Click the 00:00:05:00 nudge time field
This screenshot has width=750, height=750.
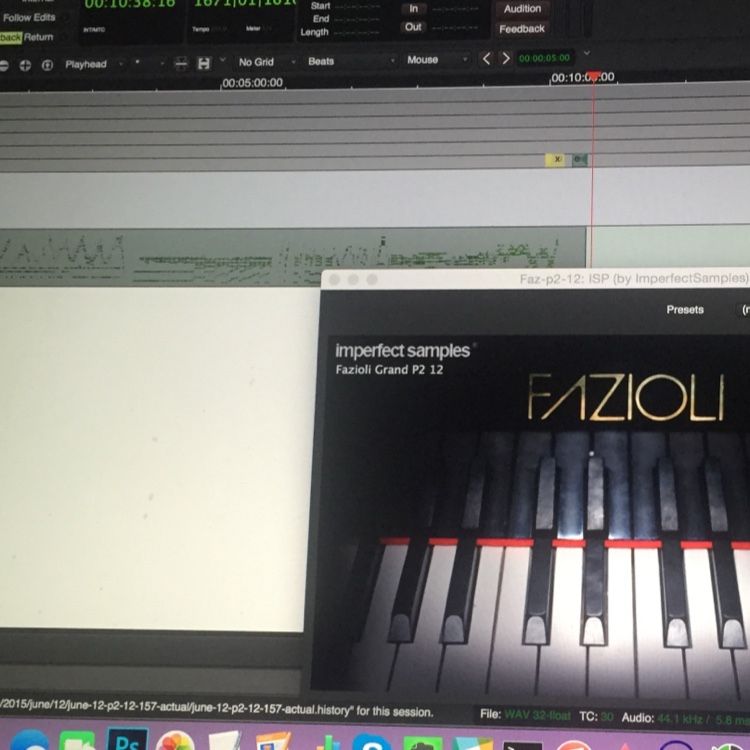tap(545, 58)
